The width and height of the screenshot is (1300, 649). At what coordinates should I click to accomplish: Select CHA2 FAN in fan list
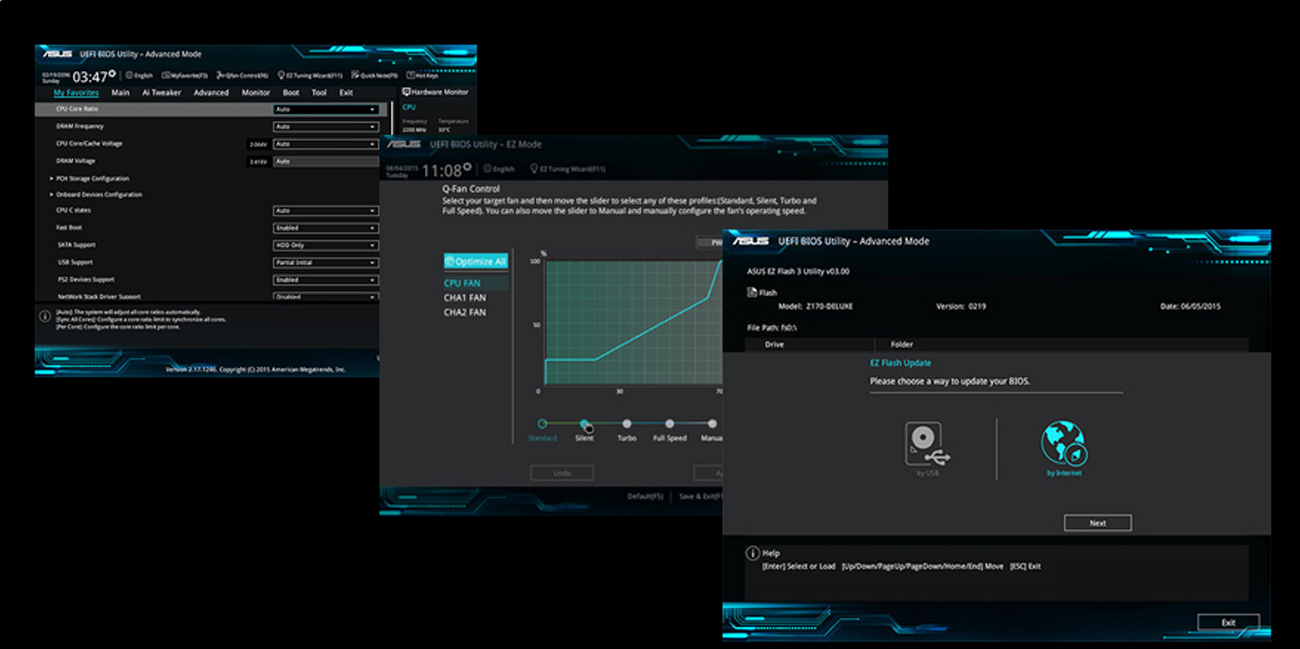click(465, 312)
